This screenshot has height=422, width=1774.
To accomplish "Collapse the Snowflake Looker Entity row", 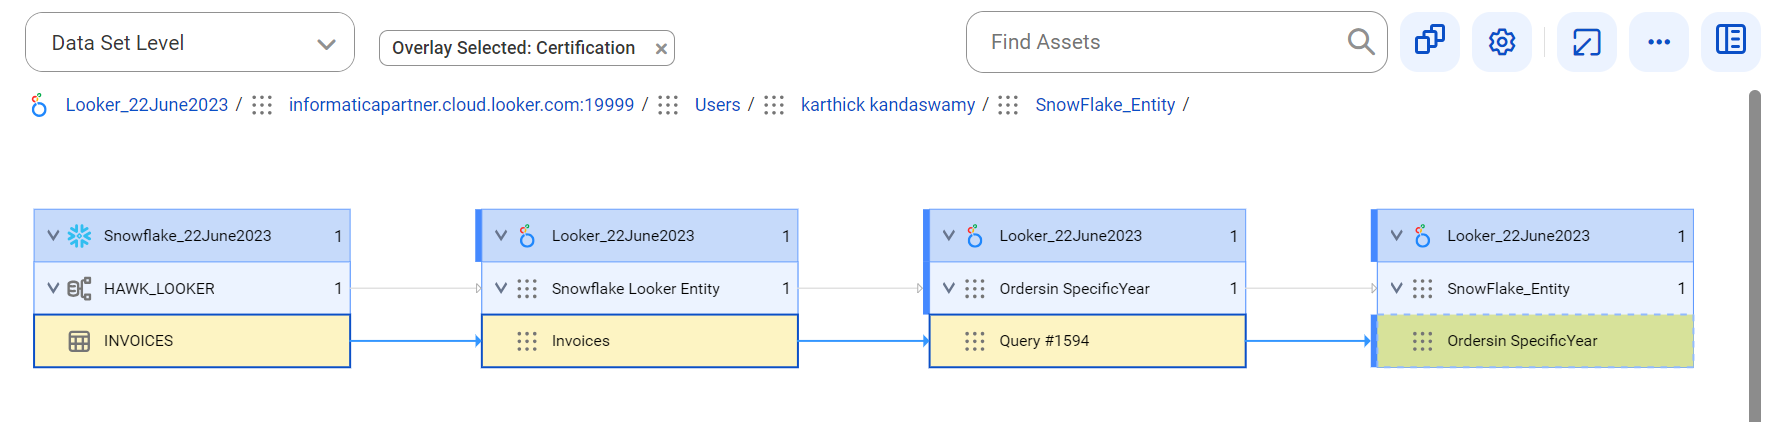I will [x=501, y=288].
